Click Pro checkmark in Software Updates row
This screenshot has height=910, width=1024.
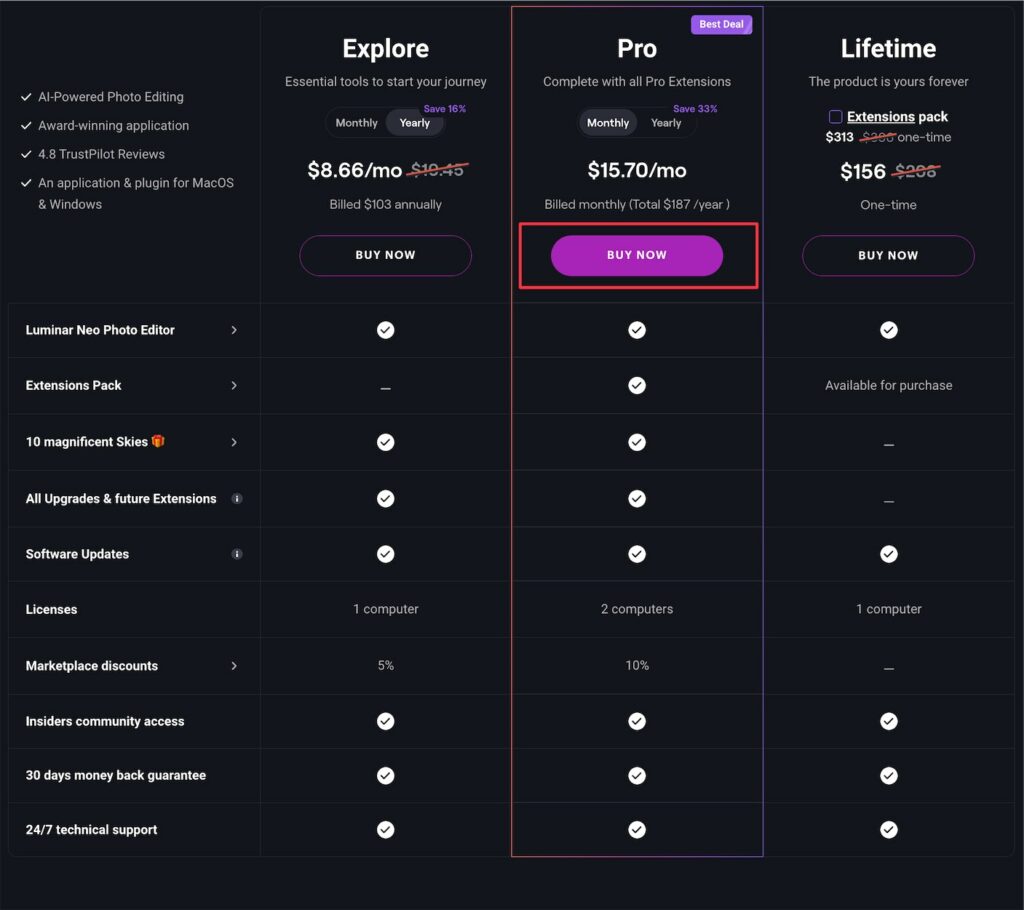pos(637,554)
